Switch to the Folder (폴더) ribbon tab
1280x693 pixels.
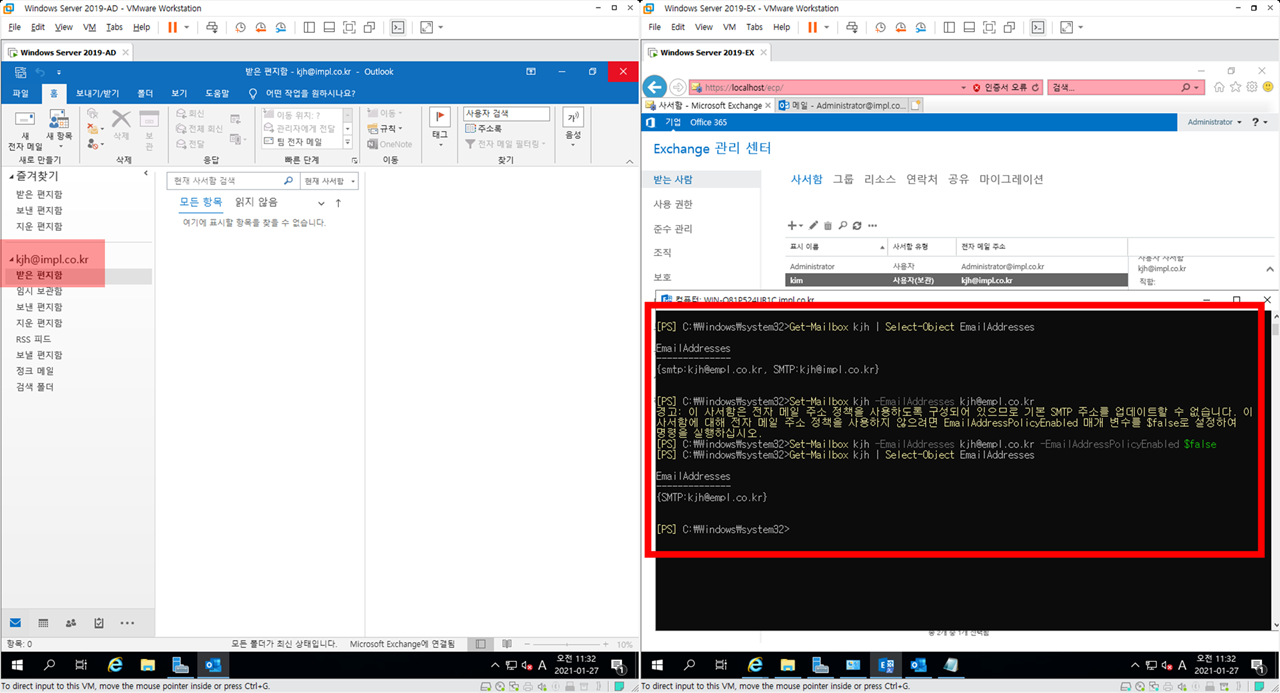[145, 93]
